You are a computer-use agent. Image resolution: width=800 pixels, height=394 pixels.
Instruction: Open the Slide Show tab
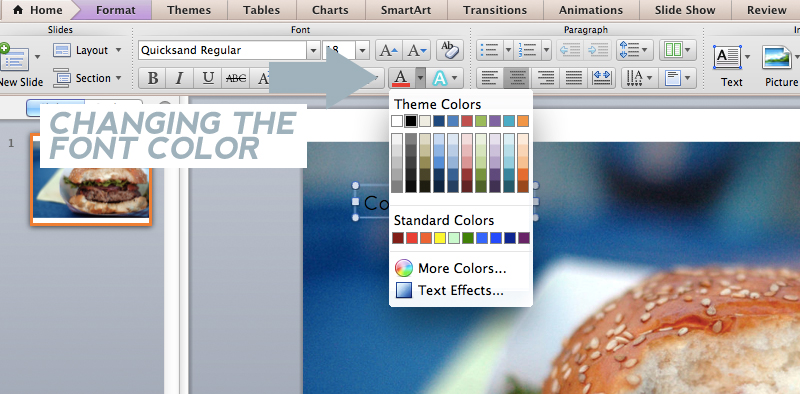685,10
